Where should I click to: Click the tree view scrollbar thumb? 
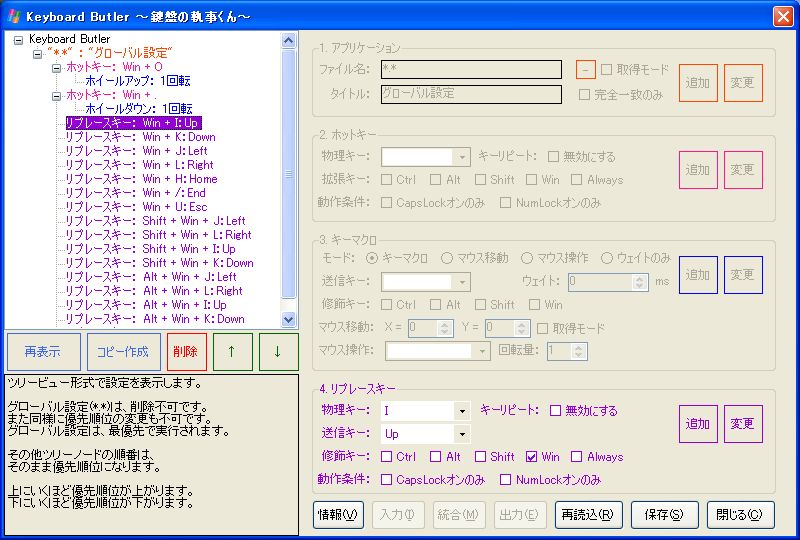point(288,174)
